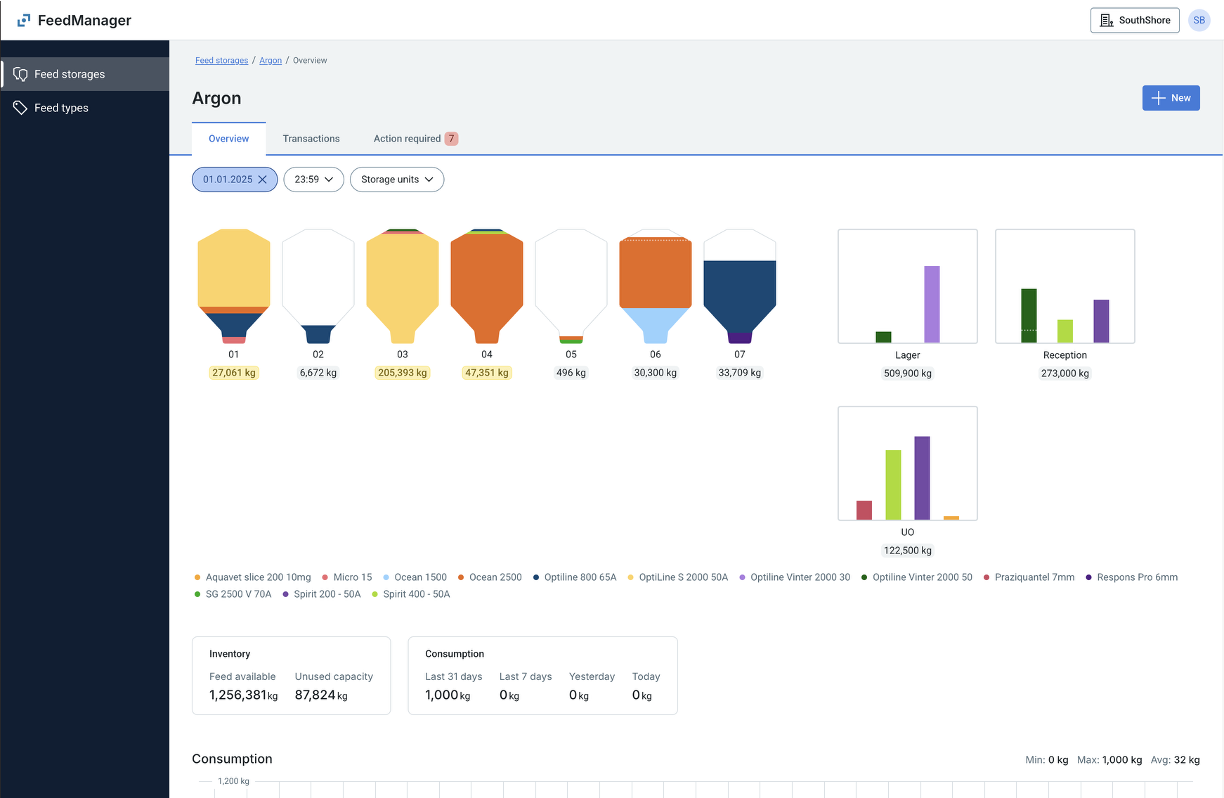Click silo 01 icon

234,285
